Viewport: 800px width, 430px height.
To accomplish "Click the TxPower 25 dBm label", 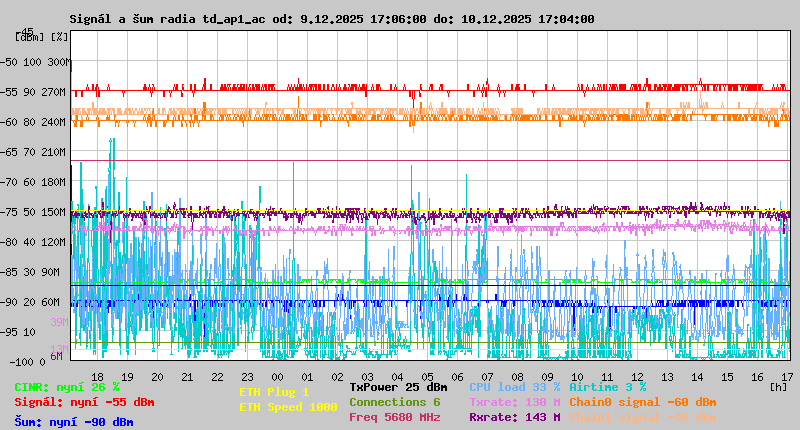I will coord(398,386).
